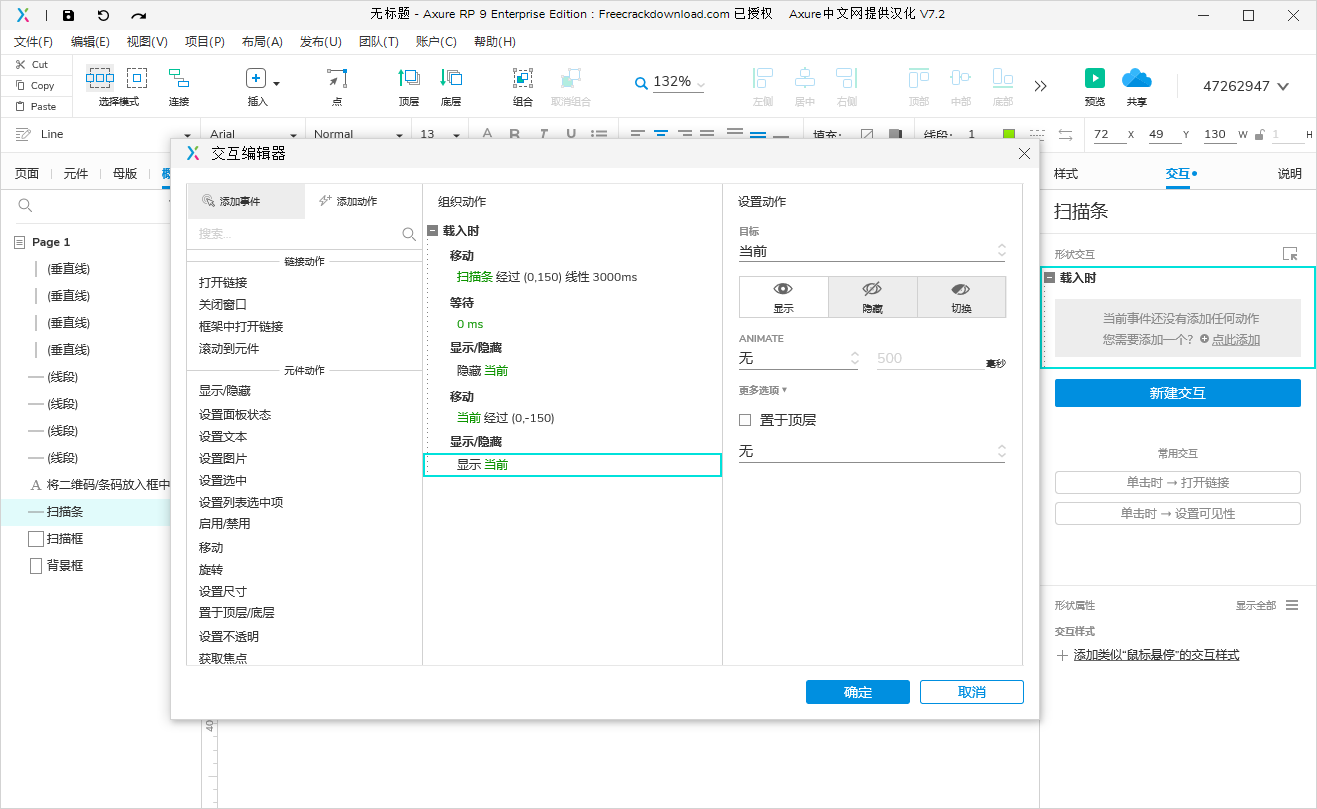Open the Arial font dropdown
This screenshot has width=1317, height=809.
(x=253, y=134)
